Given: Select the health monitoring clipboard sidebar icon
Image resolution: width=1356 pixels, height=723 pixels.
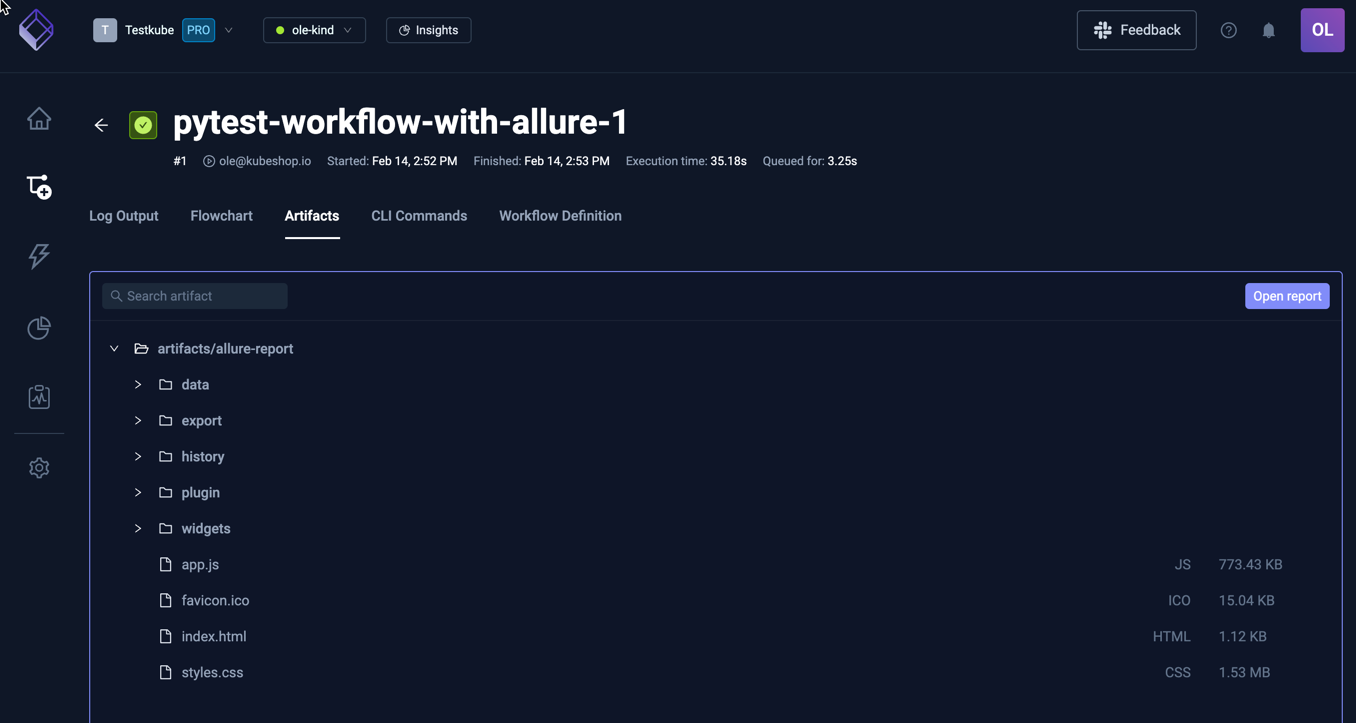Looking at the screenshot, I should pos(38,396).
